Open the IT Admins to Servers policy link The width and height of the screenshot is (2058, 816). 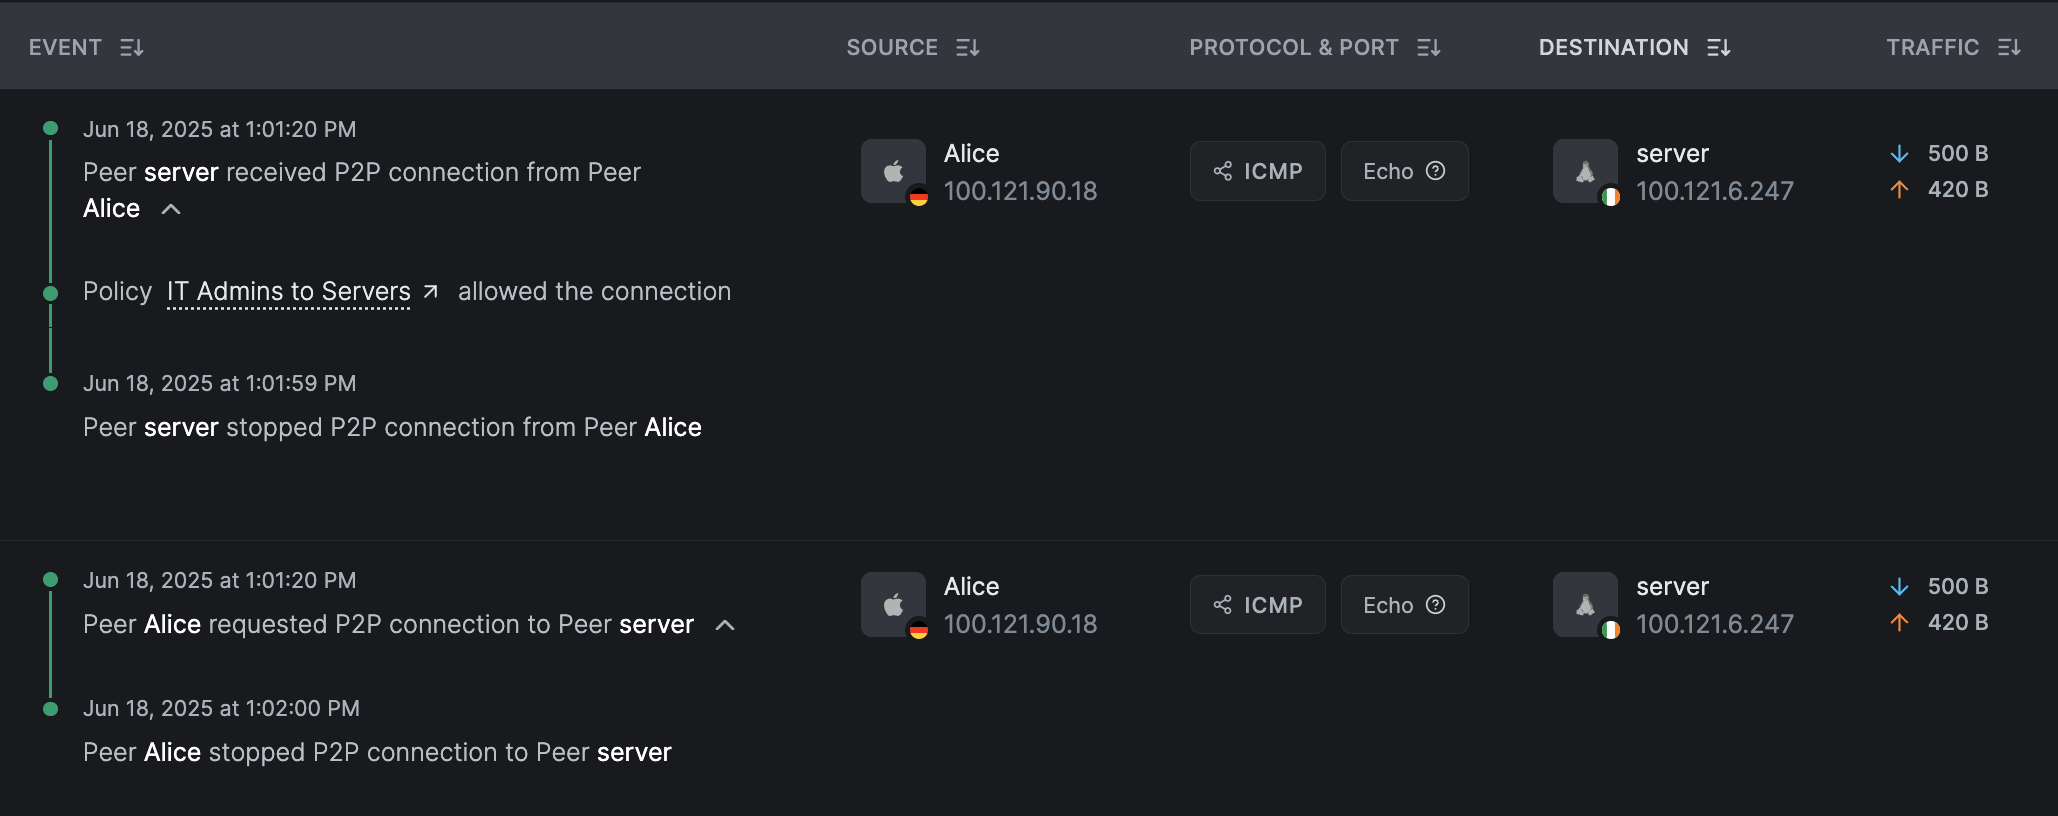click(x=287, y=291)
